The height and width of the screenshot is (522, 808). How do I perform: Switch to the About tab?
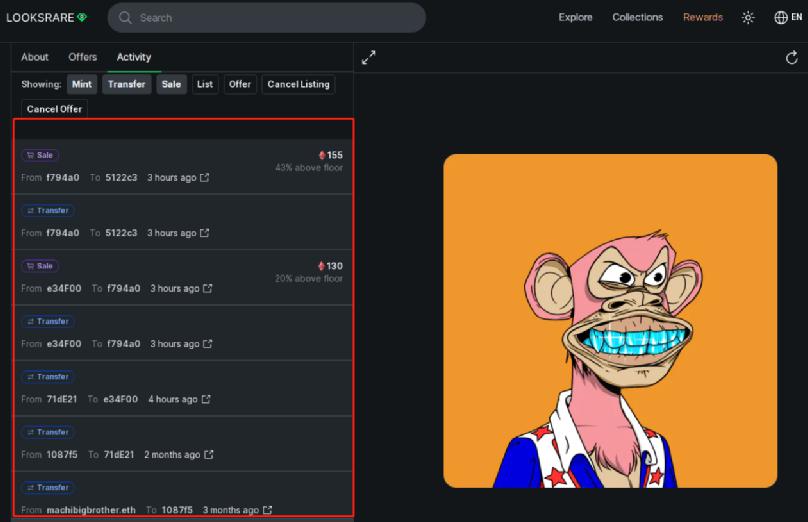click(35, 57)
